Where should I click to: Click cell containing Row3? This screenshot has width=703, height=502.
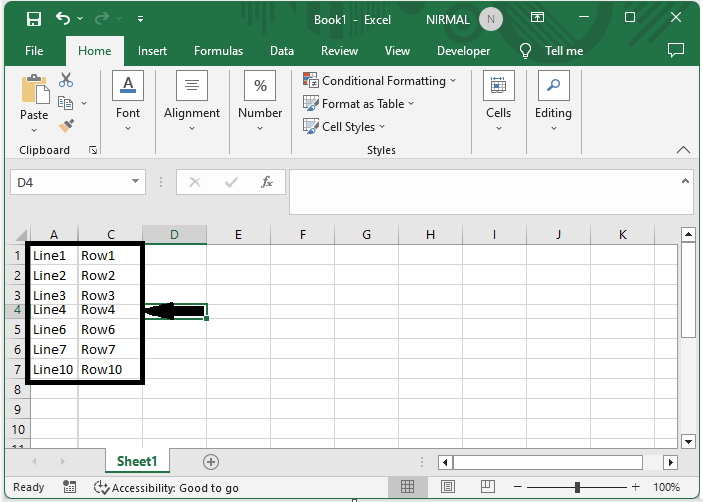click(x=110, y=295)
